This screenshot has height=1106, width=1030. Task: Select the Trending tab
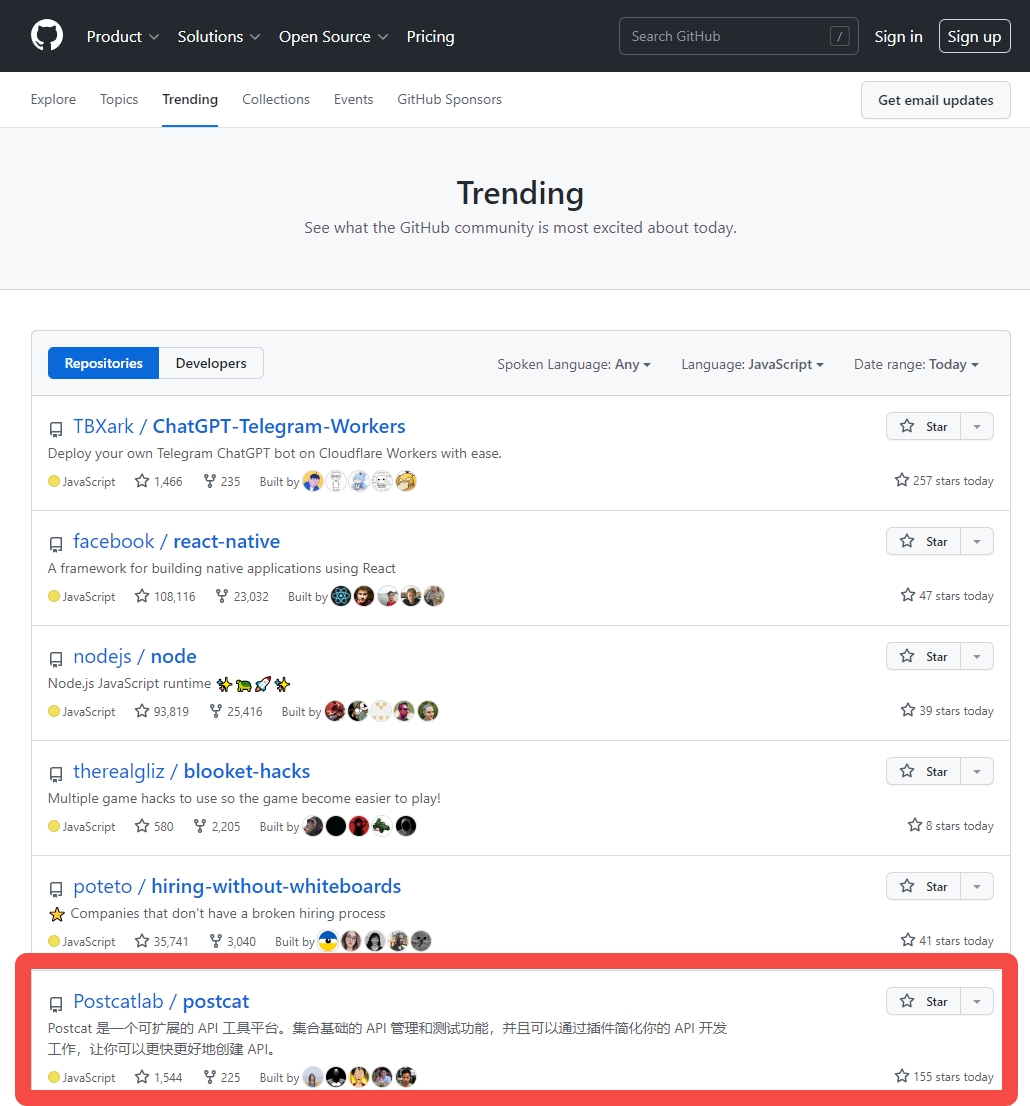(x=190, y=99)
